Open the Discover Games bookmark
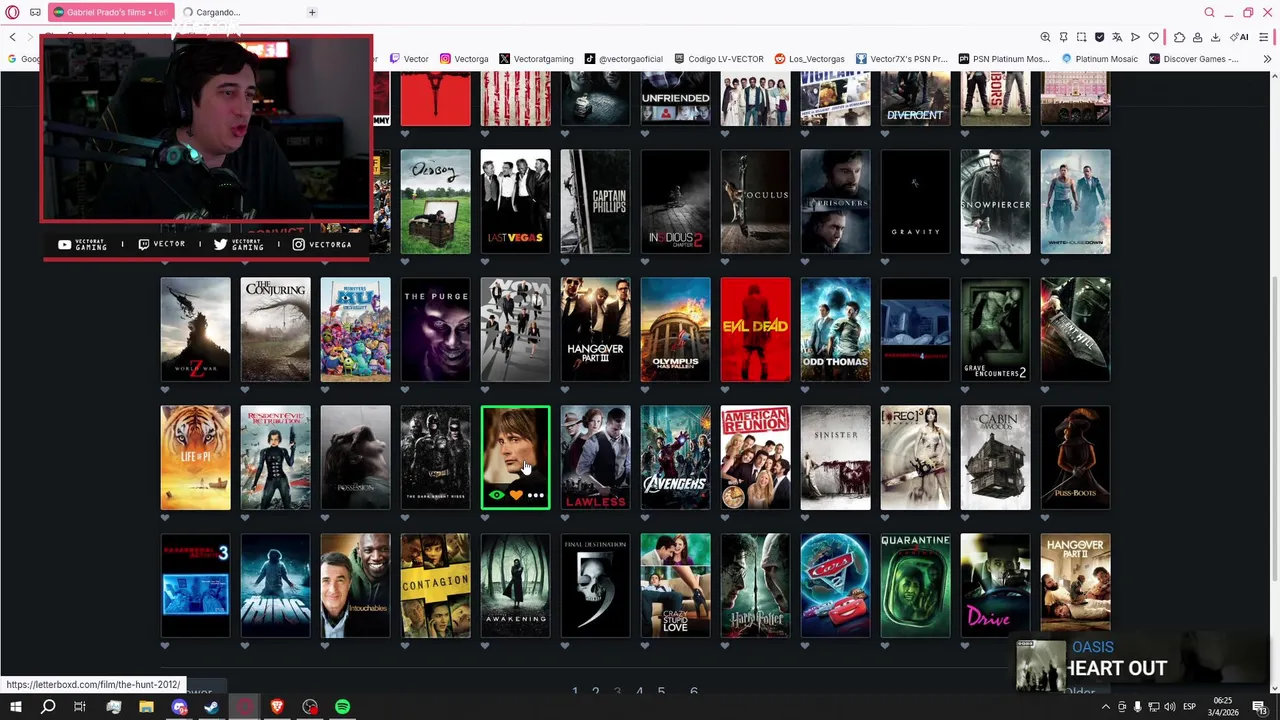The height and width of the screenshot is (720, 1280). click(x=1193, y=59)
